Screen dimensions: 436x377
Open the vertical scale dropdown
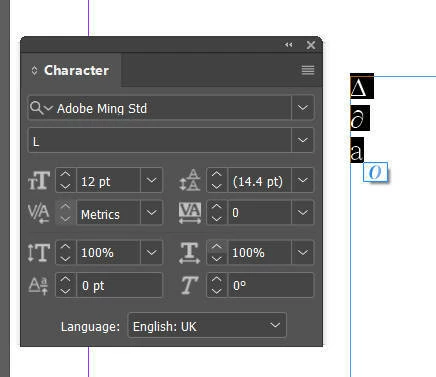click(152, 252)
